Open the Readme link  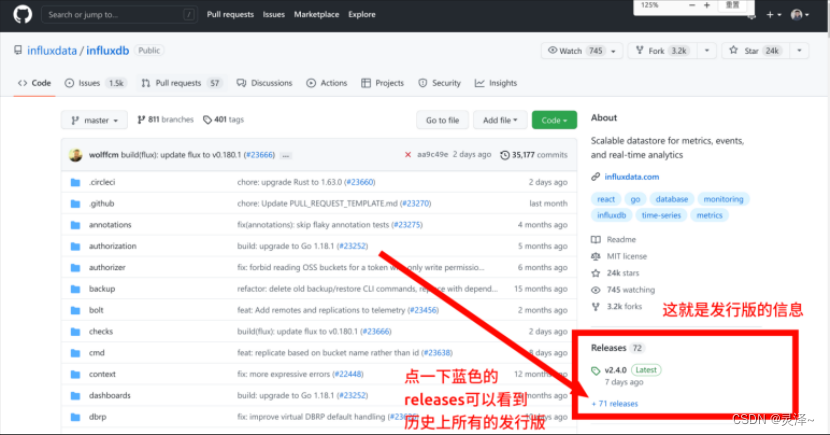(x=614, y=240)
